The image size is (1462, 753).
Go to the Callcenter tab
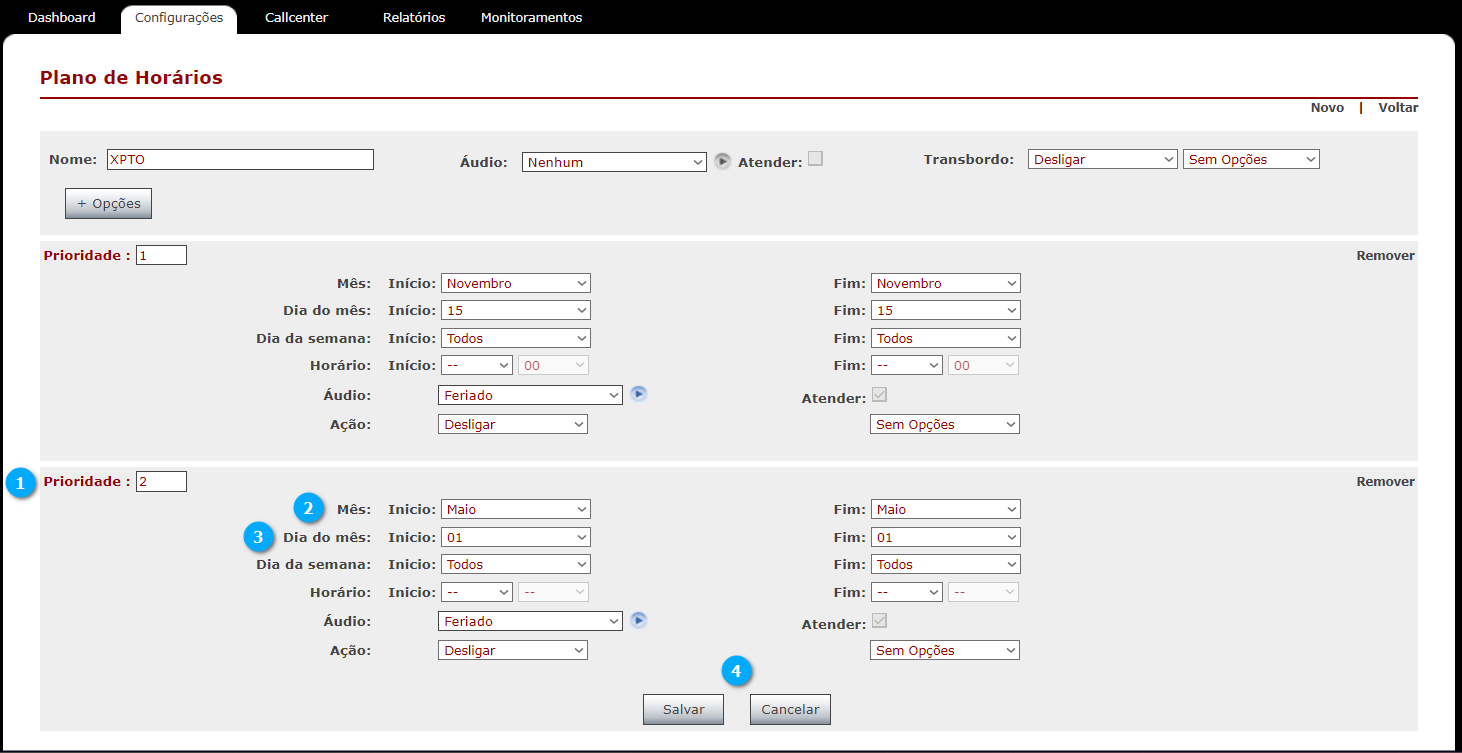297,17
